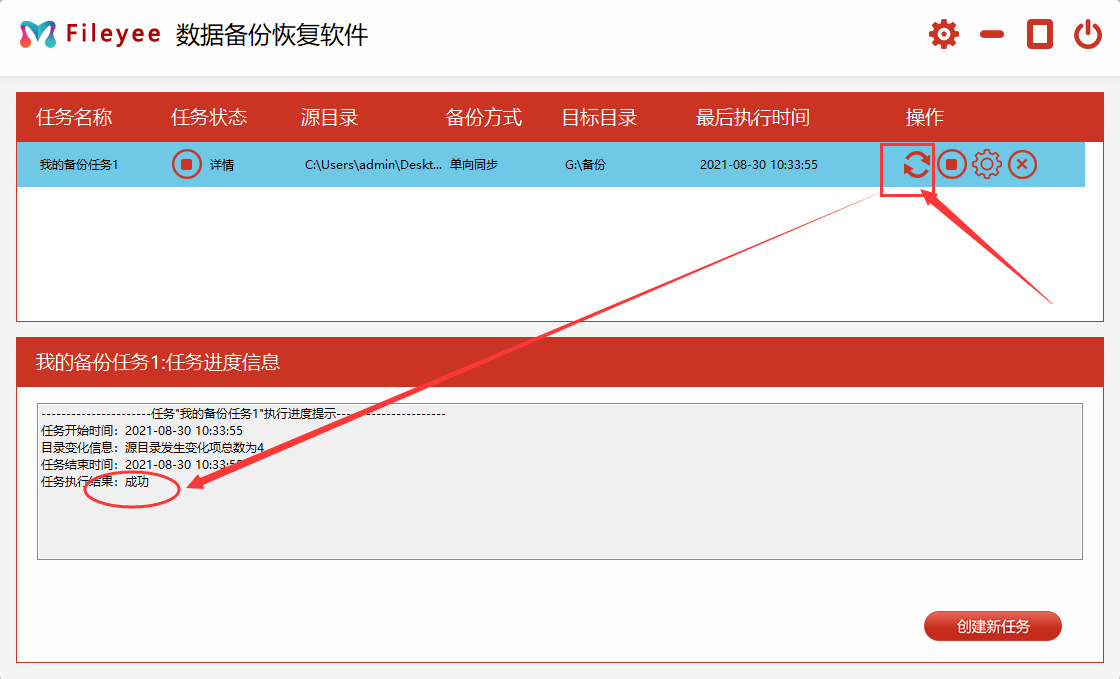Click the 备份方式 column header
The height and width of the screenshot is (679, 1120).
[484, 118]
